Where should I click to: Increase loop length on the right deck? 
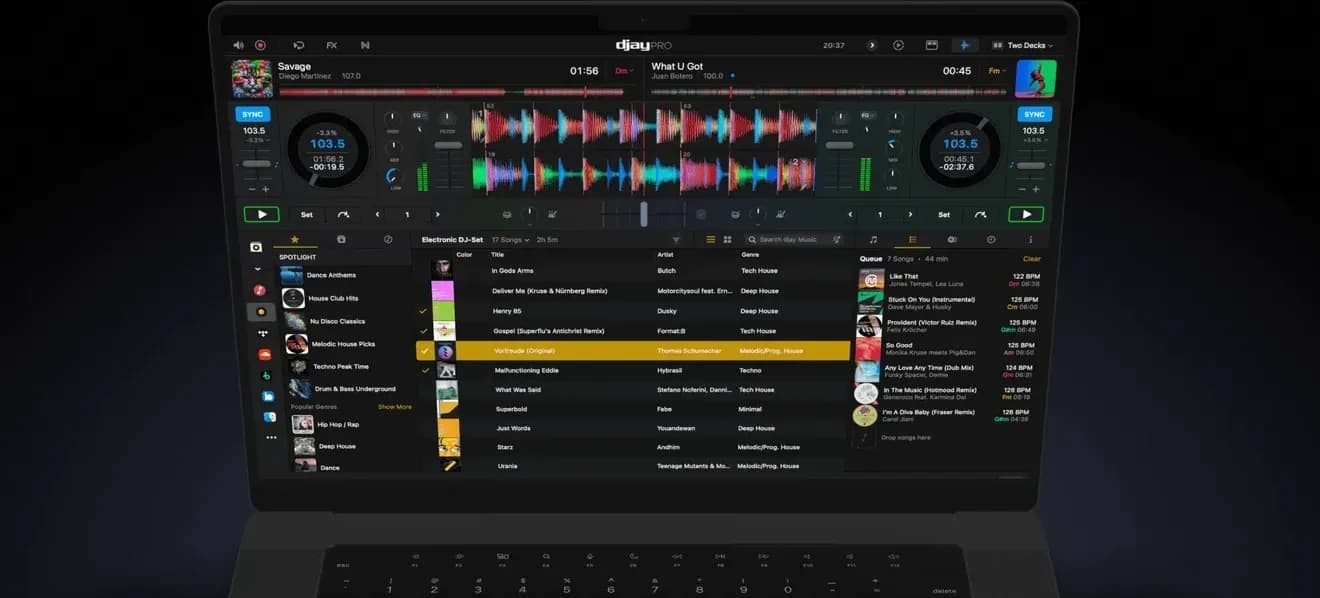point(910,214)
